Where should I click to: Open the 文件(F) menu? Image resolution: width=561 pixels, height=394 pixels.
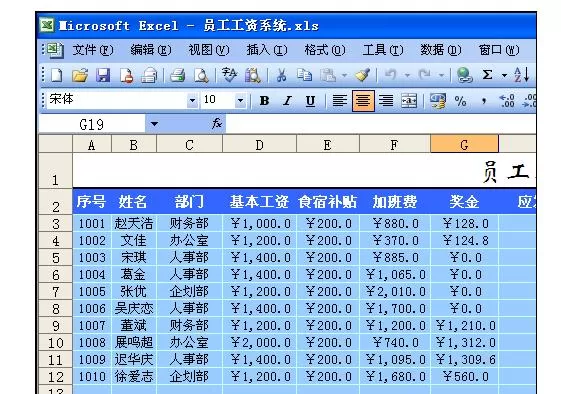click(x=93, y=50)
